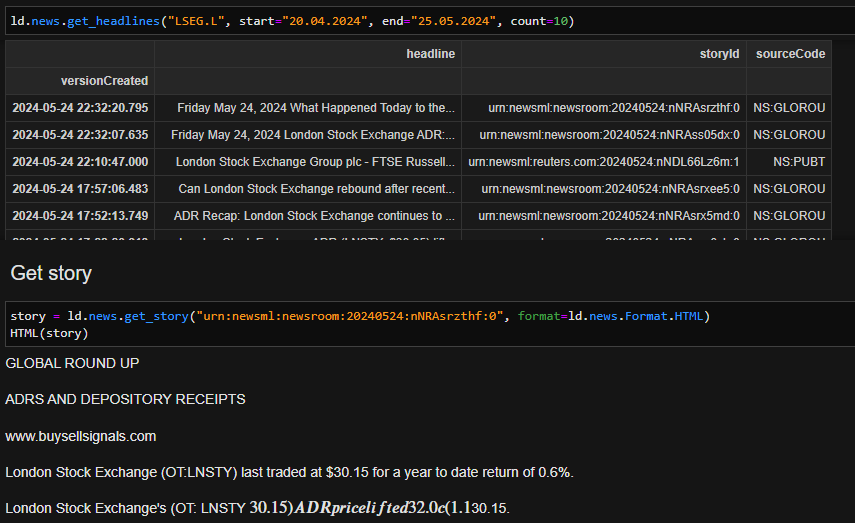The width and height of the screenshot is (855, 523).
Task: Click the "LSEG.L" string in the code
Action: (196, 21)
